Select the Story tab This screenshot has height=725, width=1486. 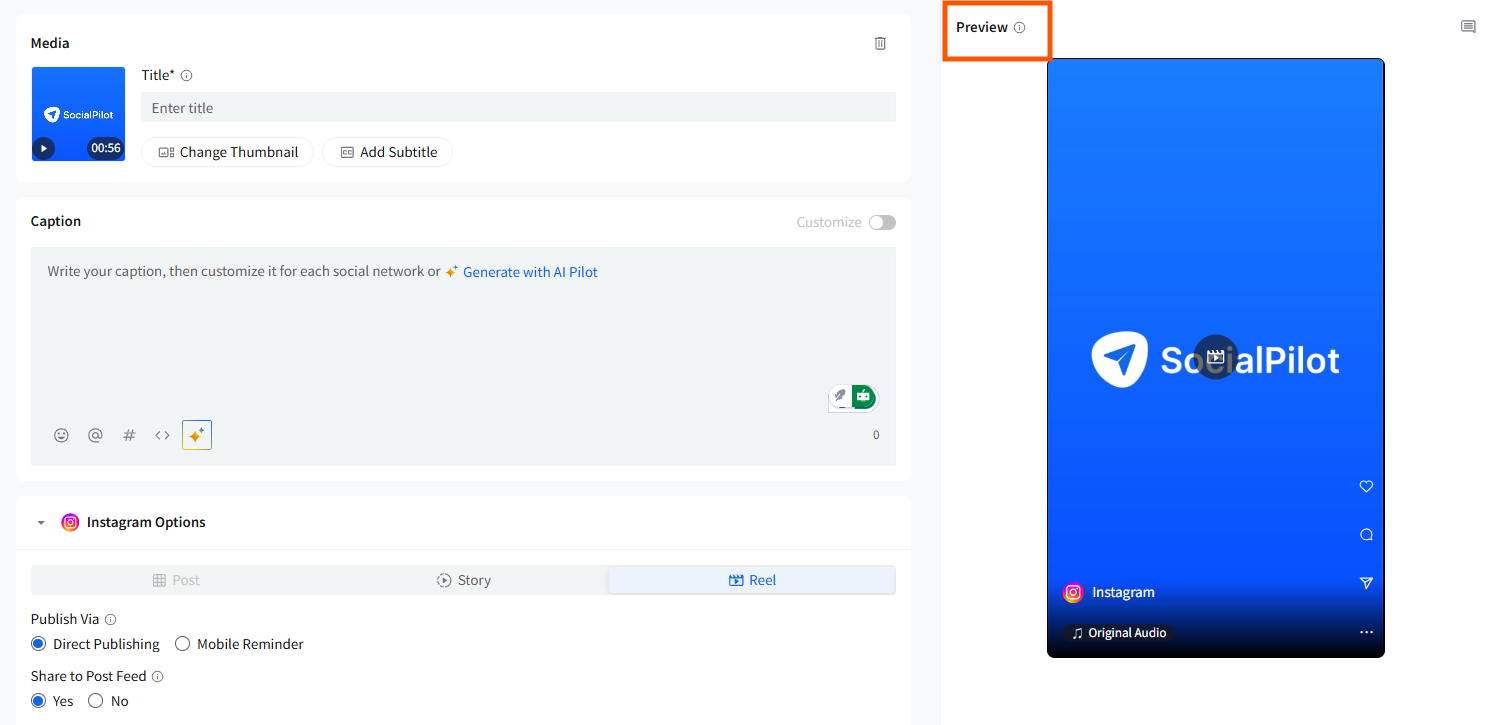[x=464, y=580]
